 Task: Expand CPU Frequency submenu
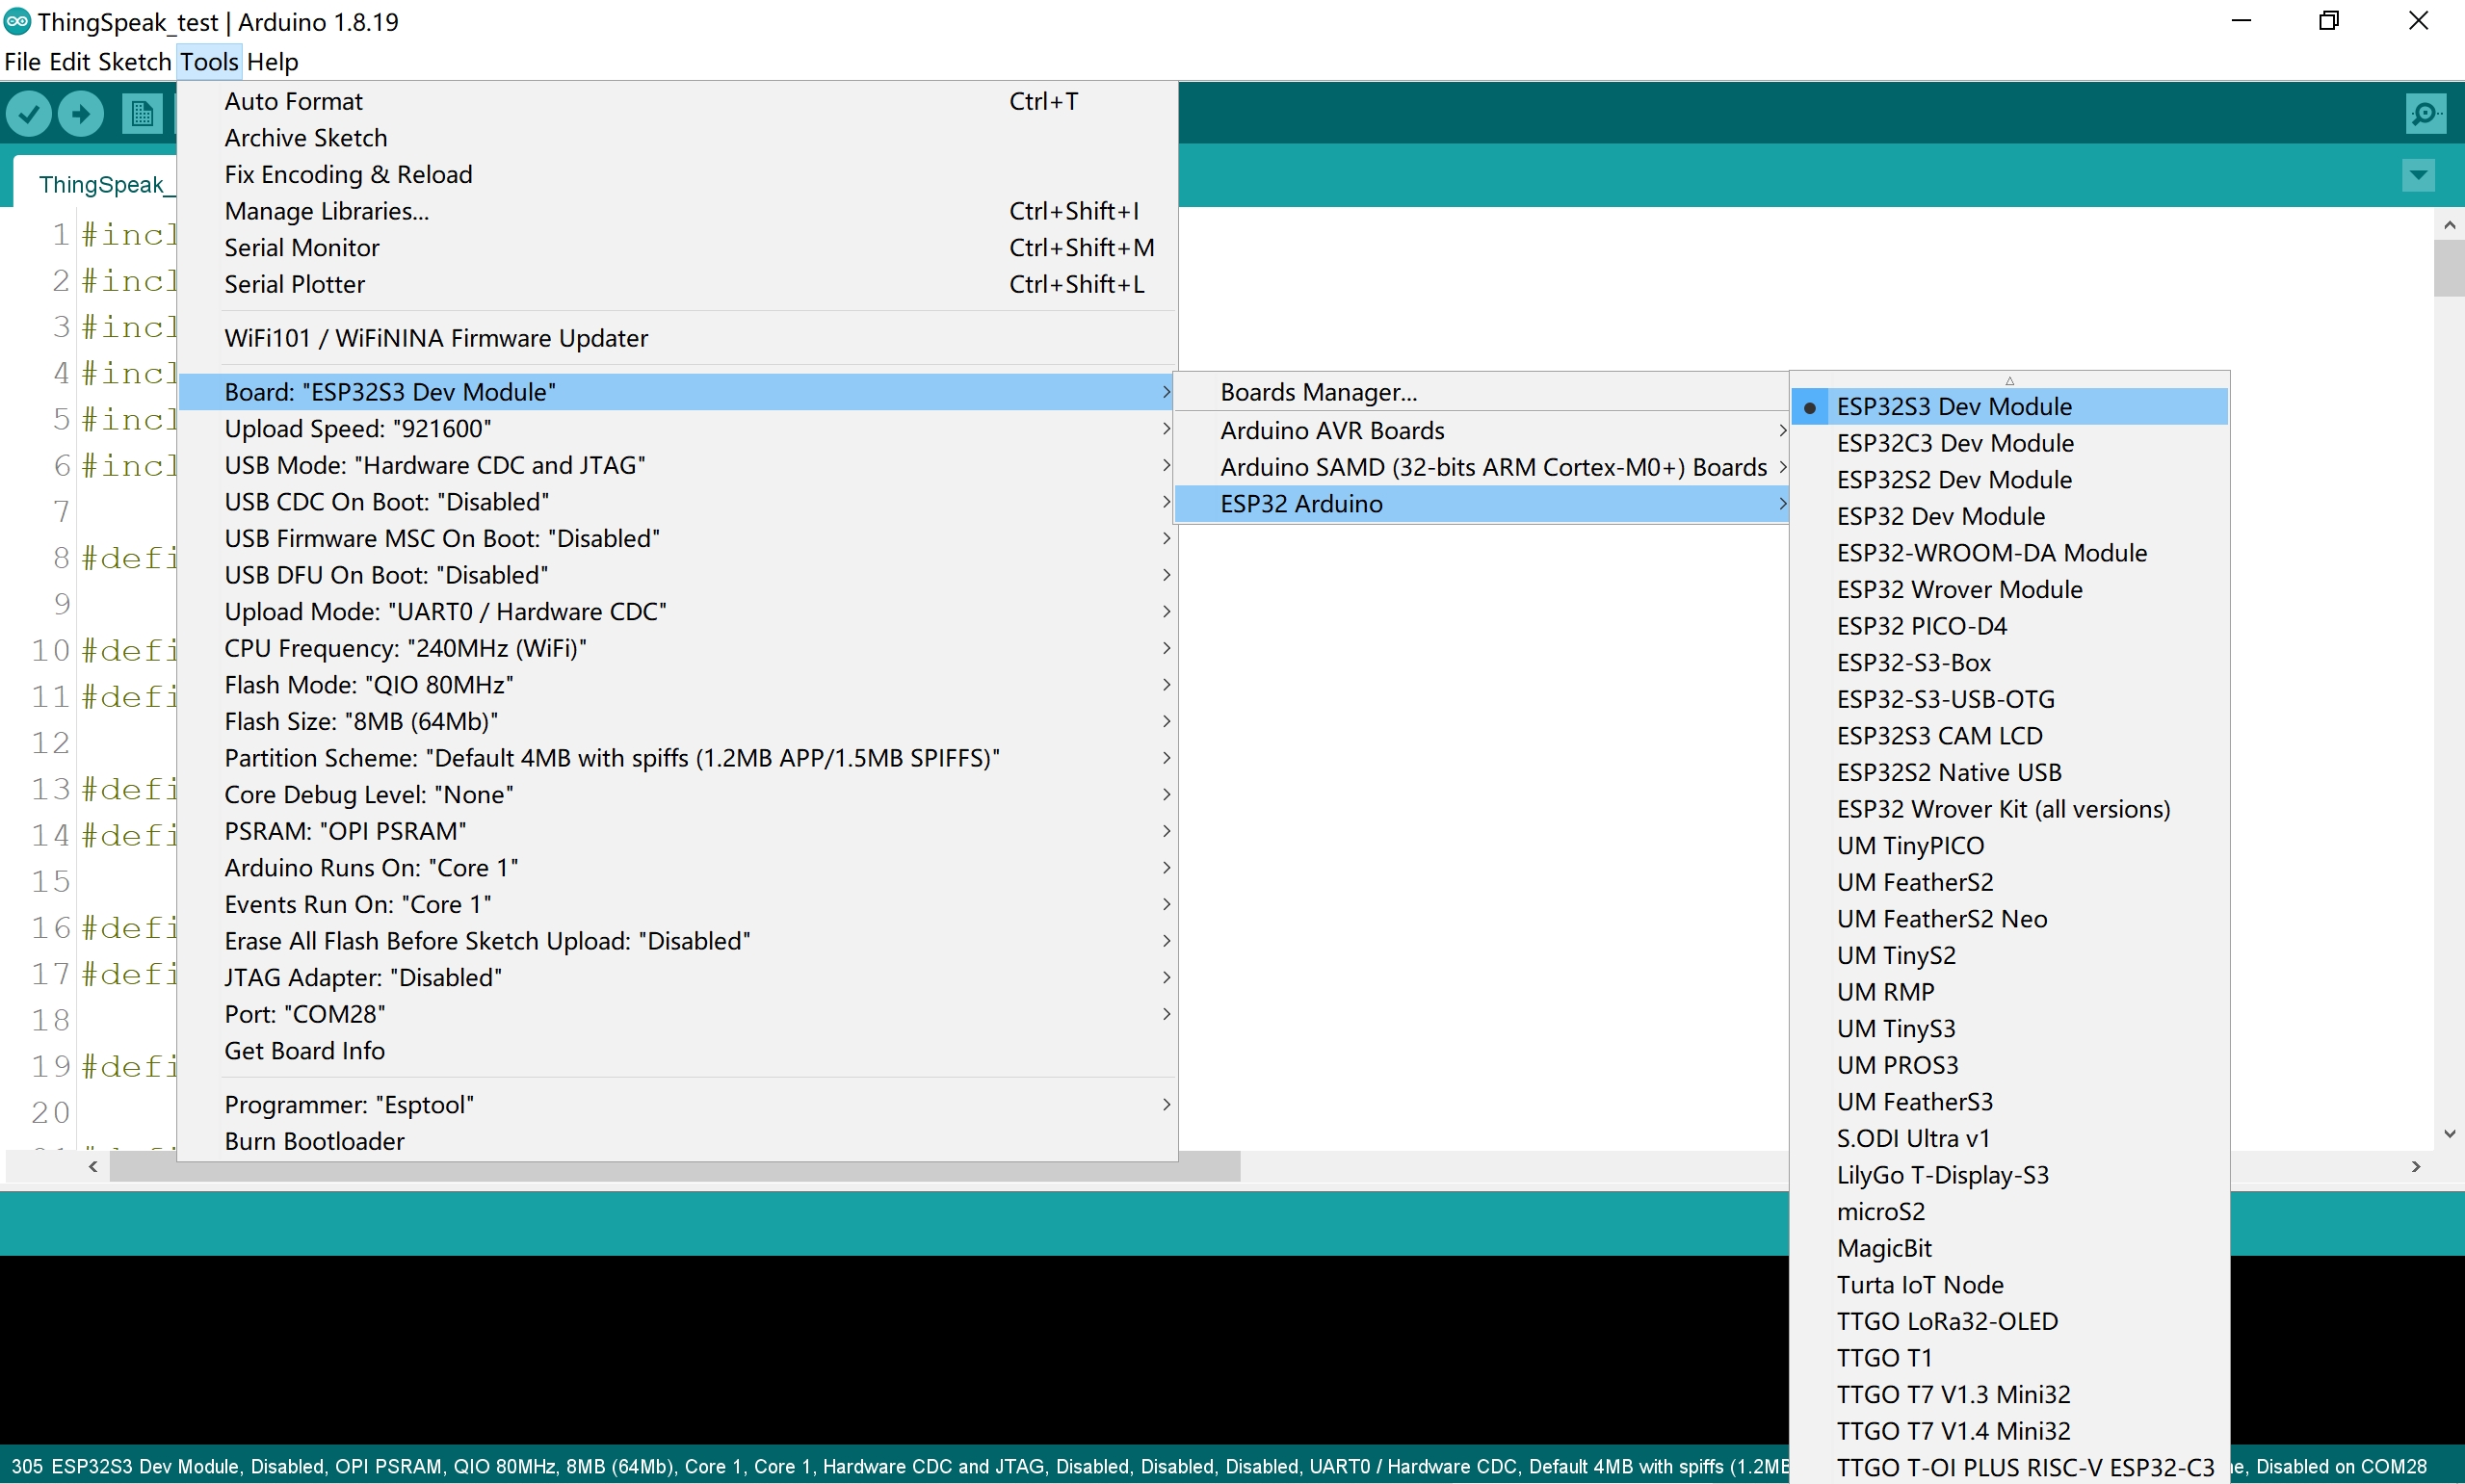pyautogui.click(x=677, y=648)
